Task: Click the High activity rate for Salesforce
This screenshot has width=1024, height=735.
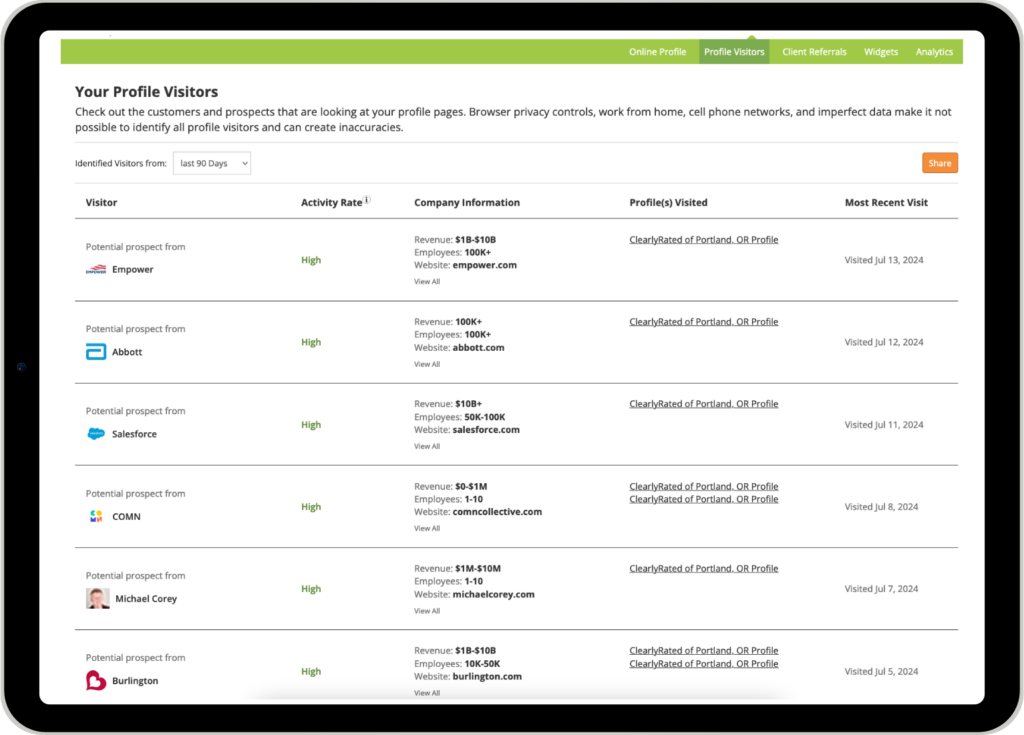Action: click(311, 425)
